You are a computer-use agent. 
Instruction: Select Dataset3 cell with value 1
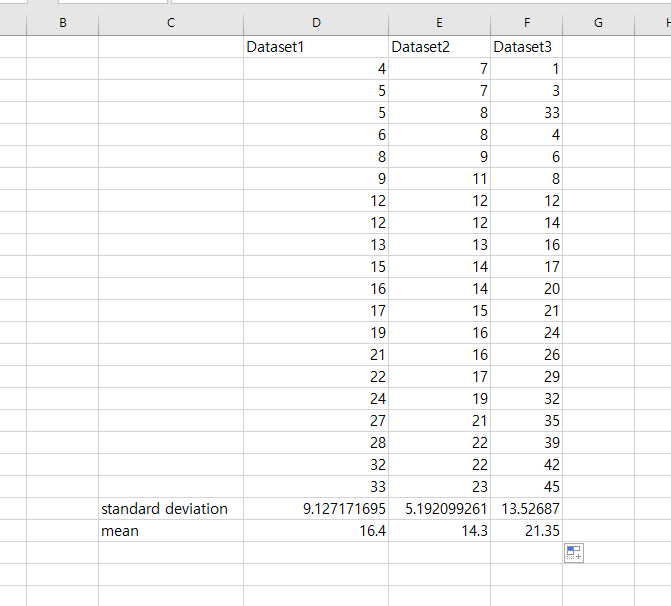point(526,68)
